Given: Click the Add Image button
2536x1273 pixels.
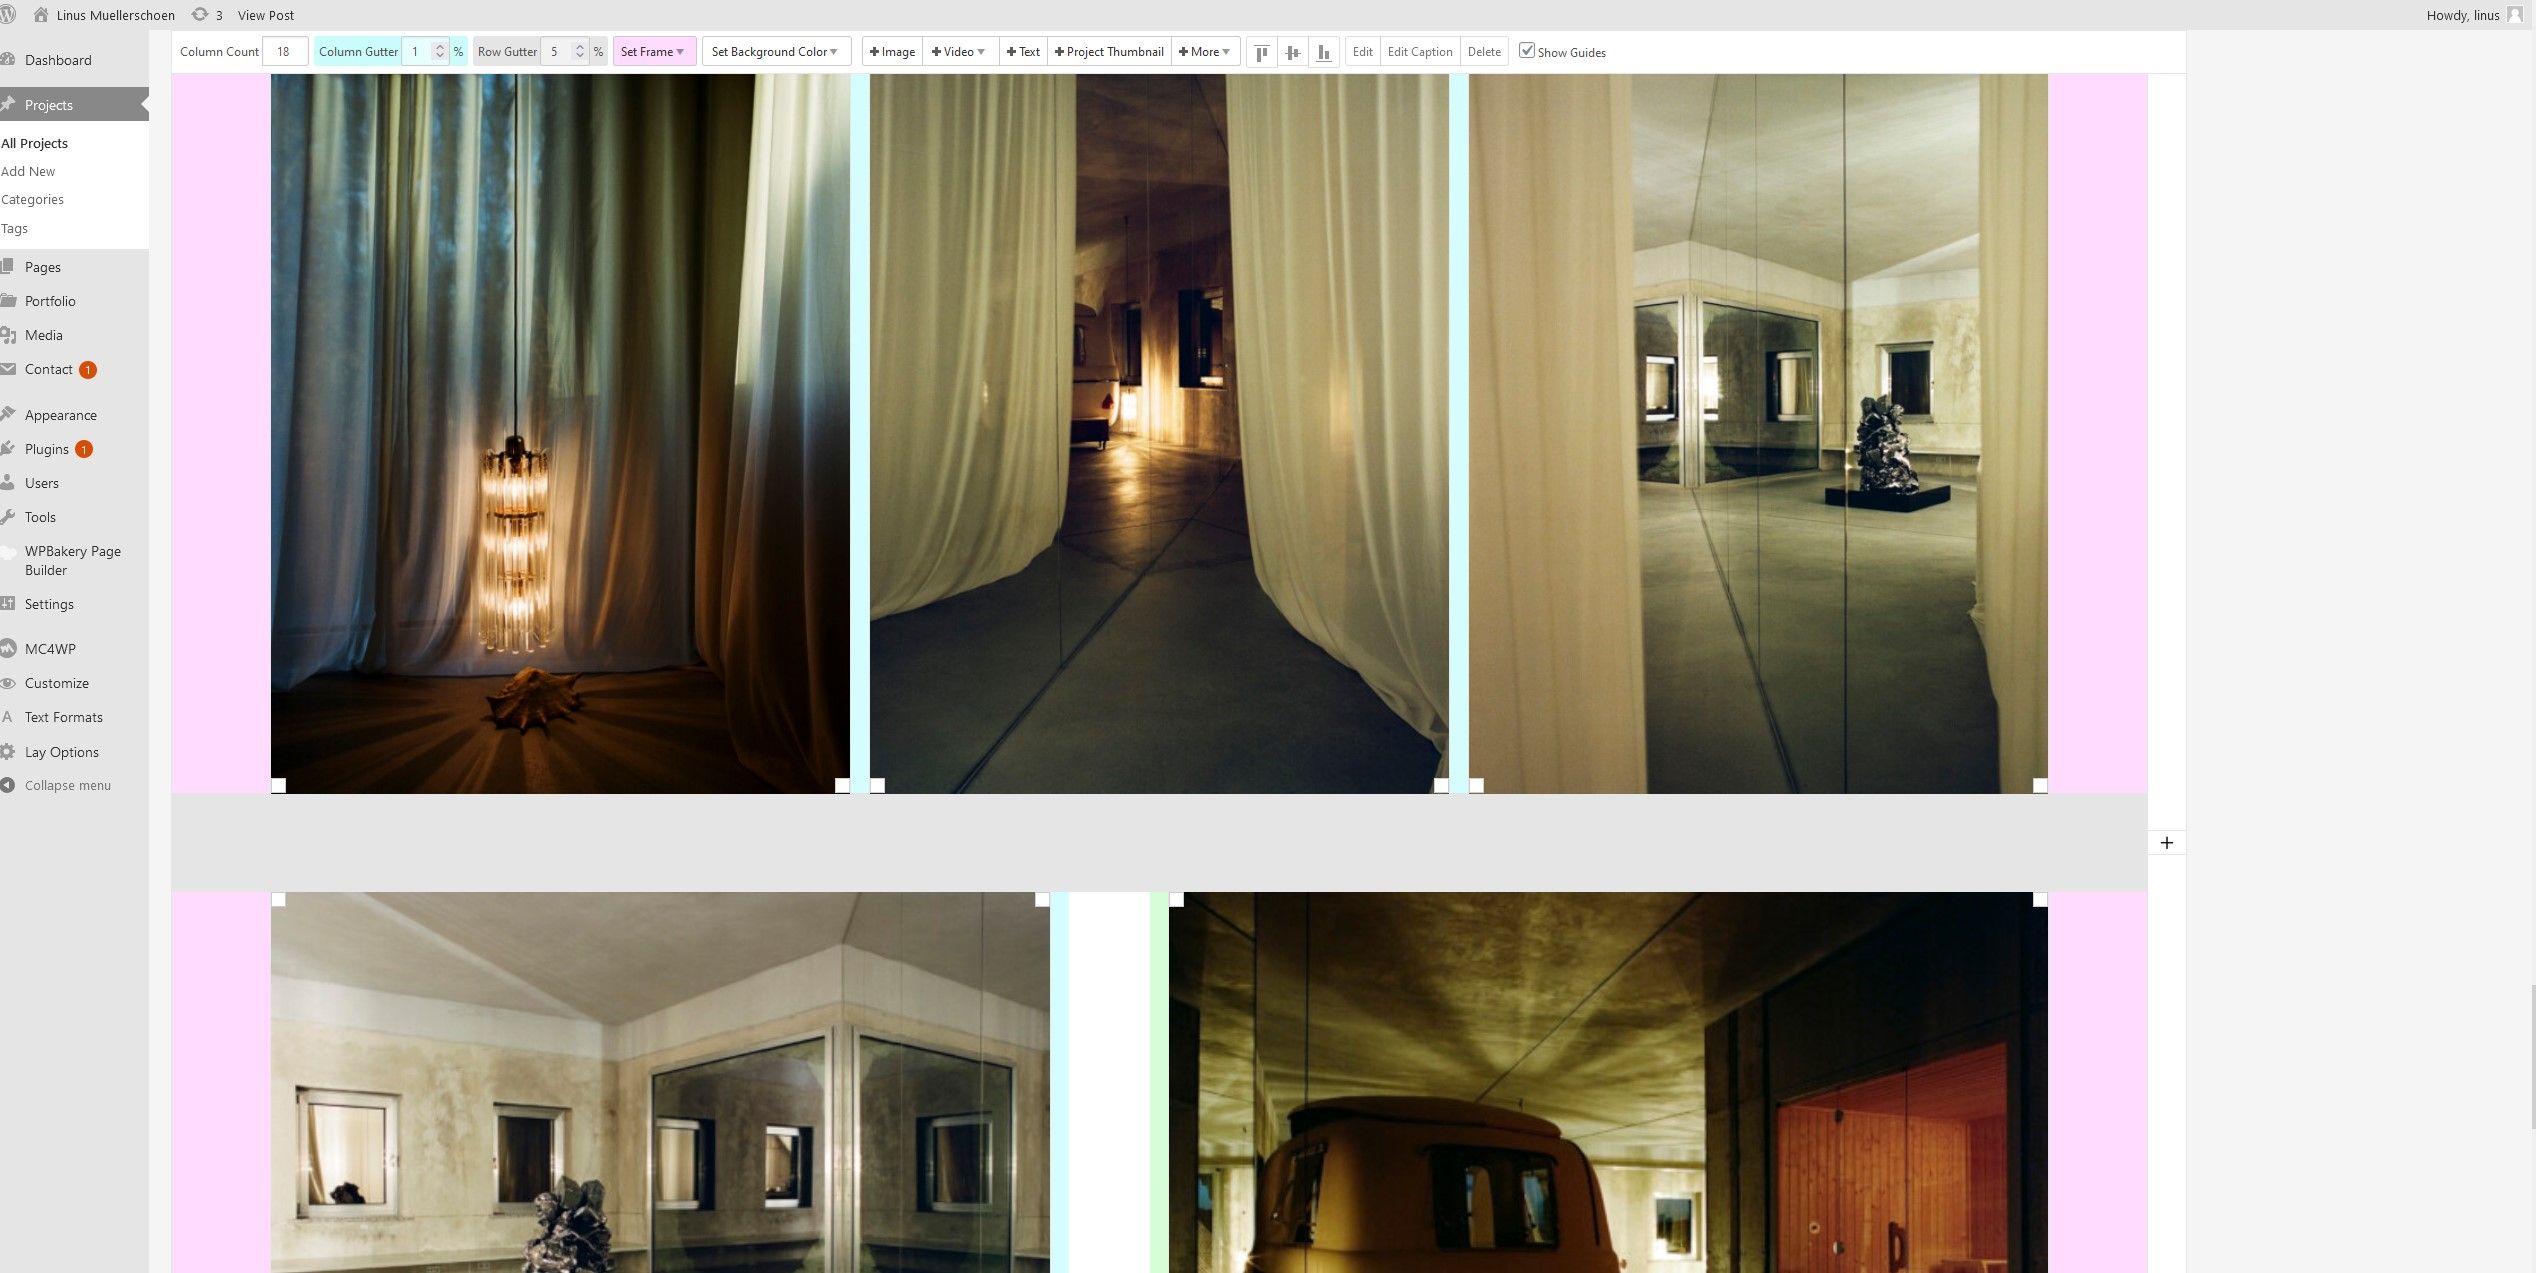Looking at the screenshot, I should click(x=892, y=52).
